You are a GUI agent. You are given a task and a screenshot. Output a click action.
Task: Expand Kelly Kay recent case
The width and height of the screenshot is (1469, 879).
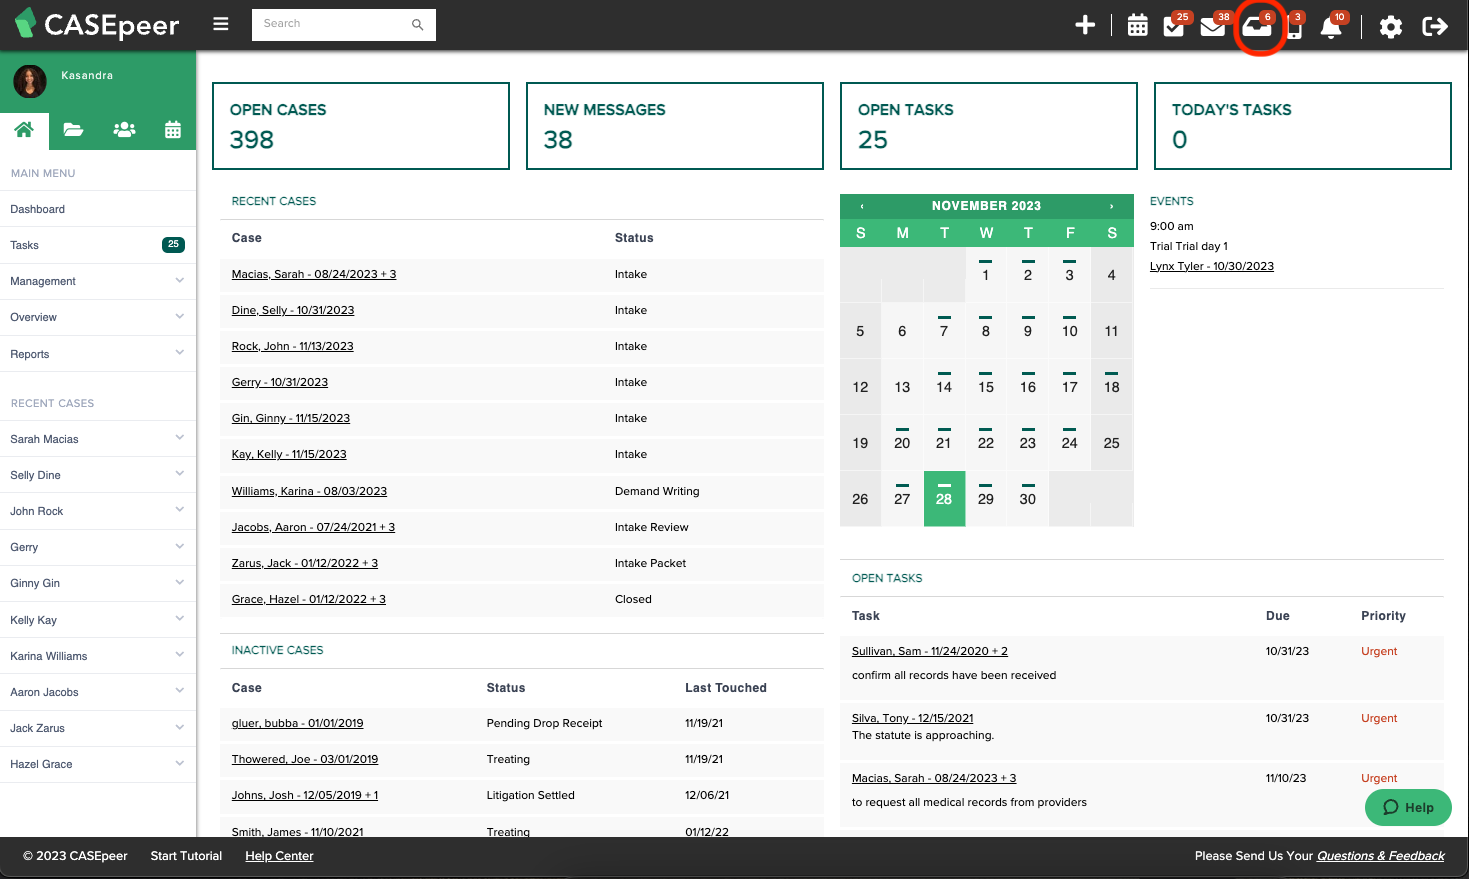[98, 620]
